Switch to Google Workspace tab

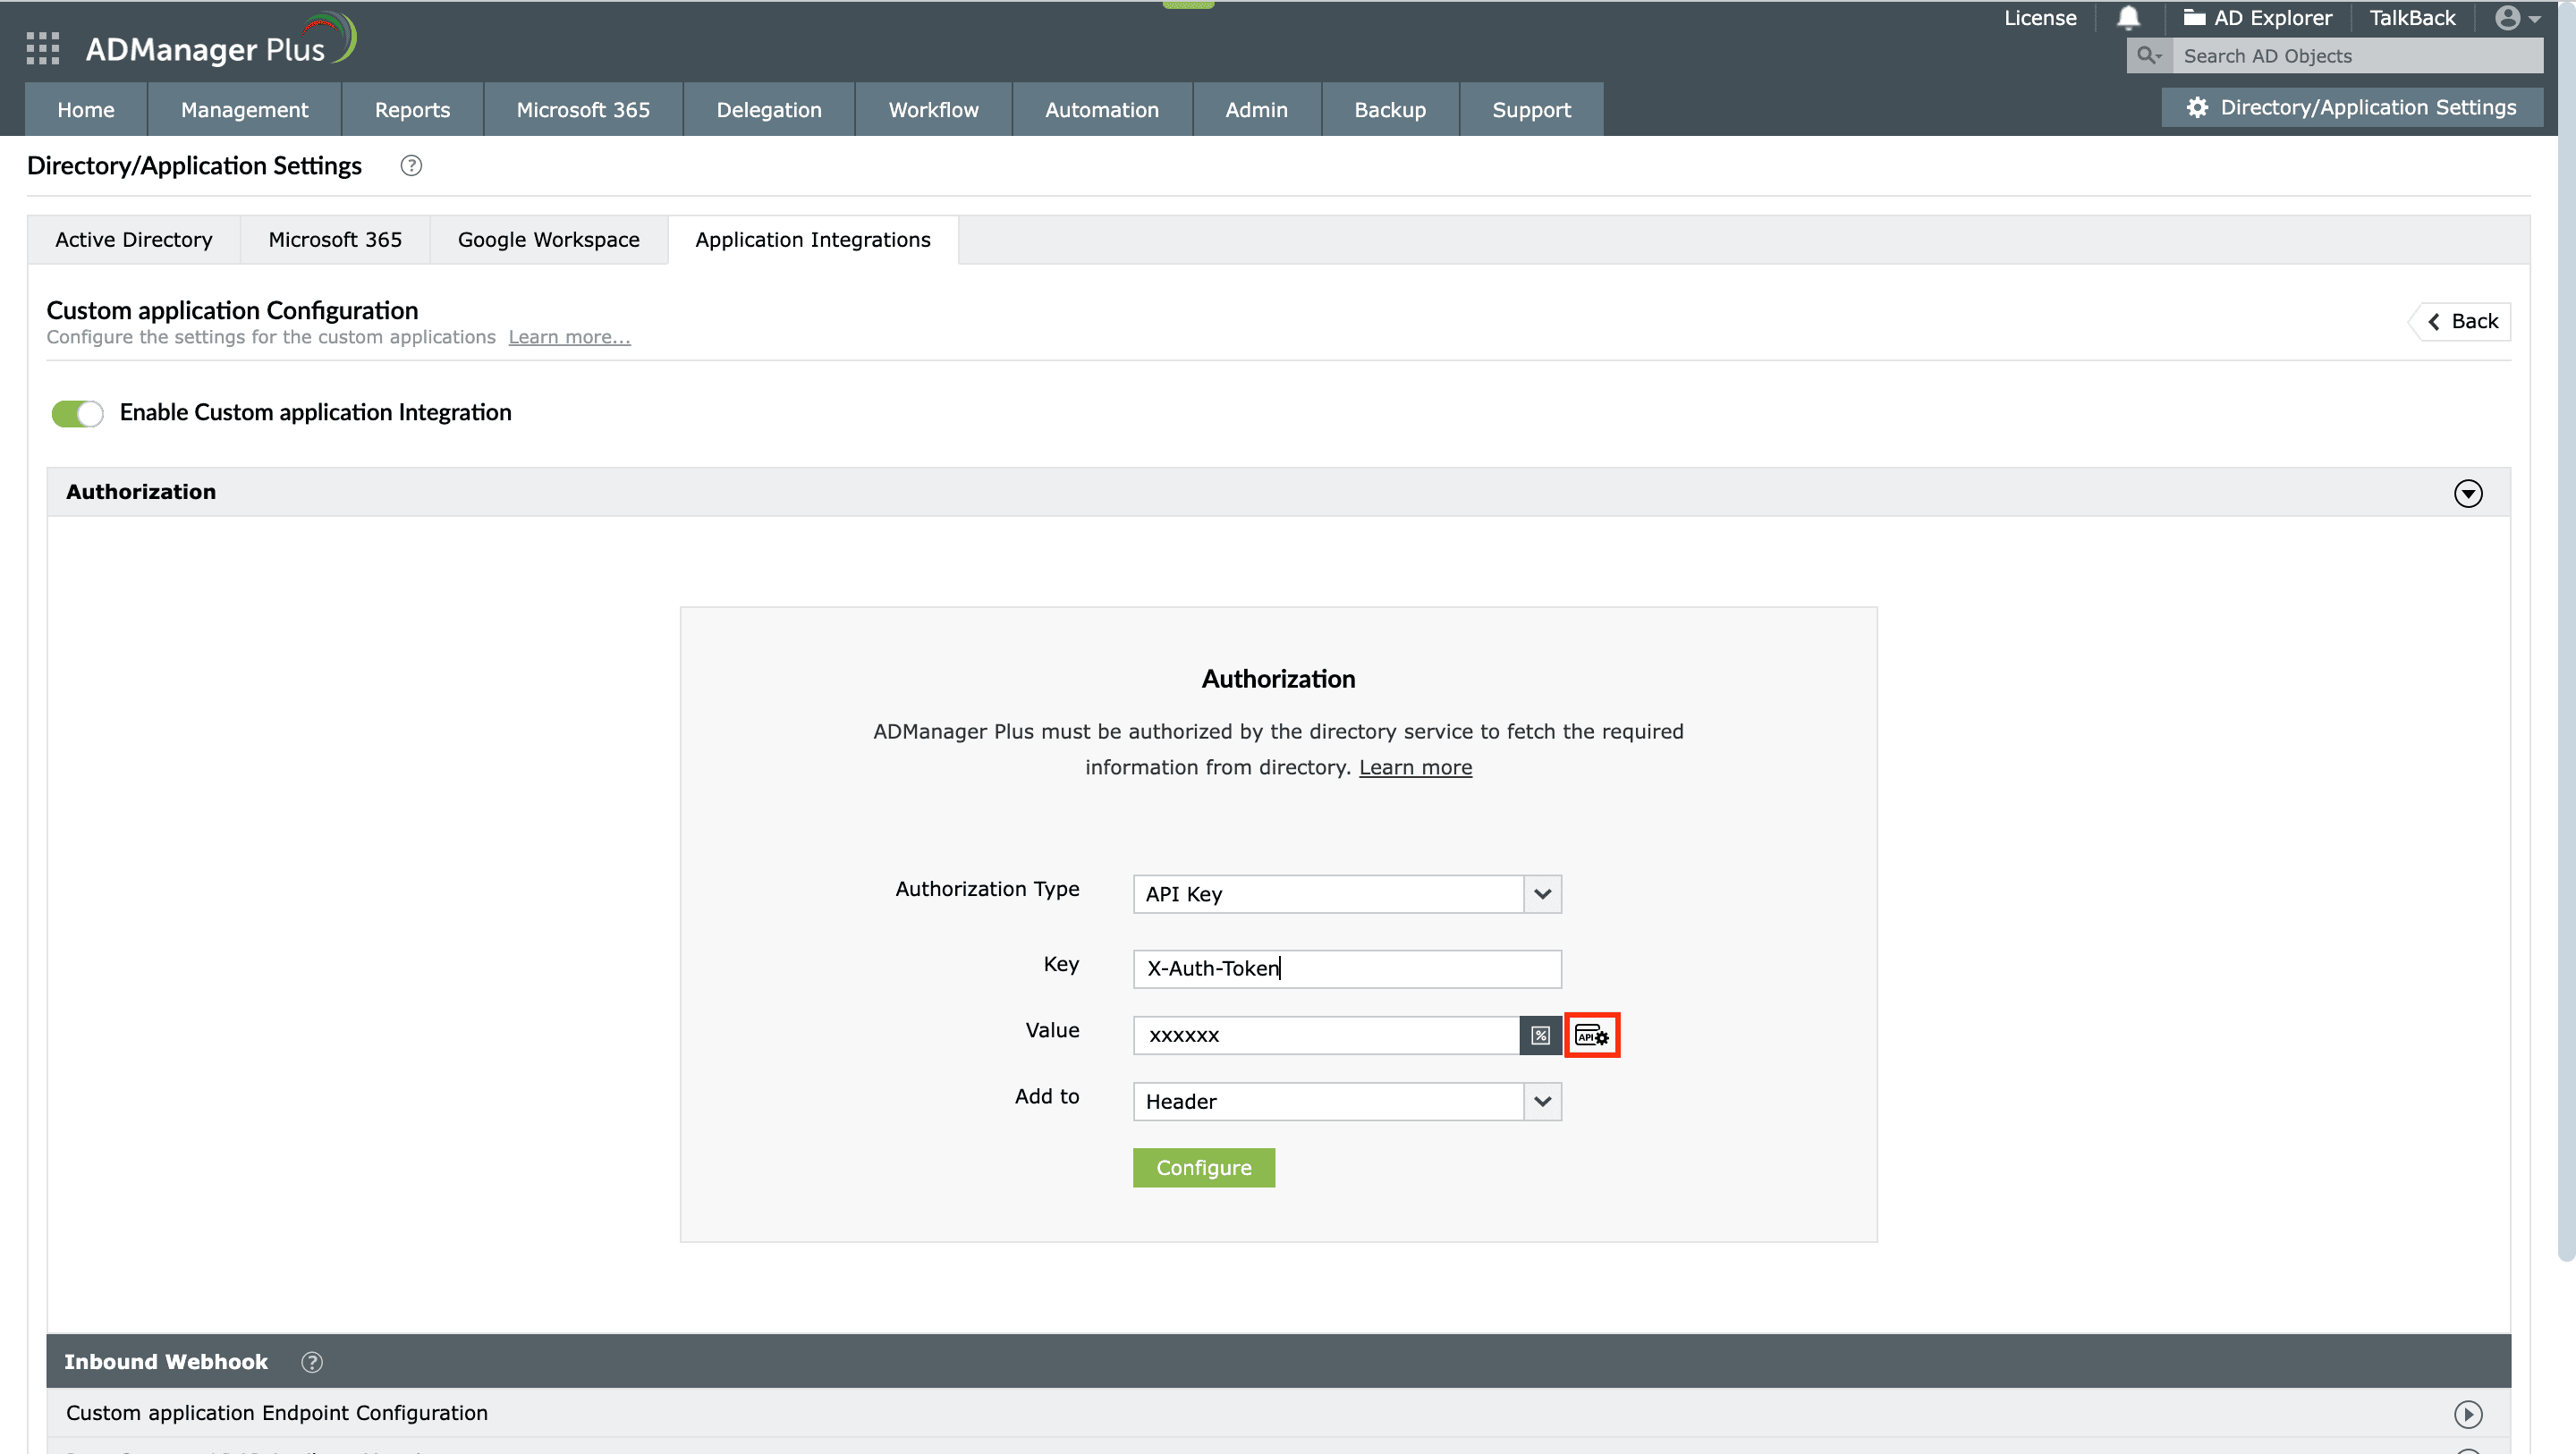pyautogui.click(x=548, y=240)
